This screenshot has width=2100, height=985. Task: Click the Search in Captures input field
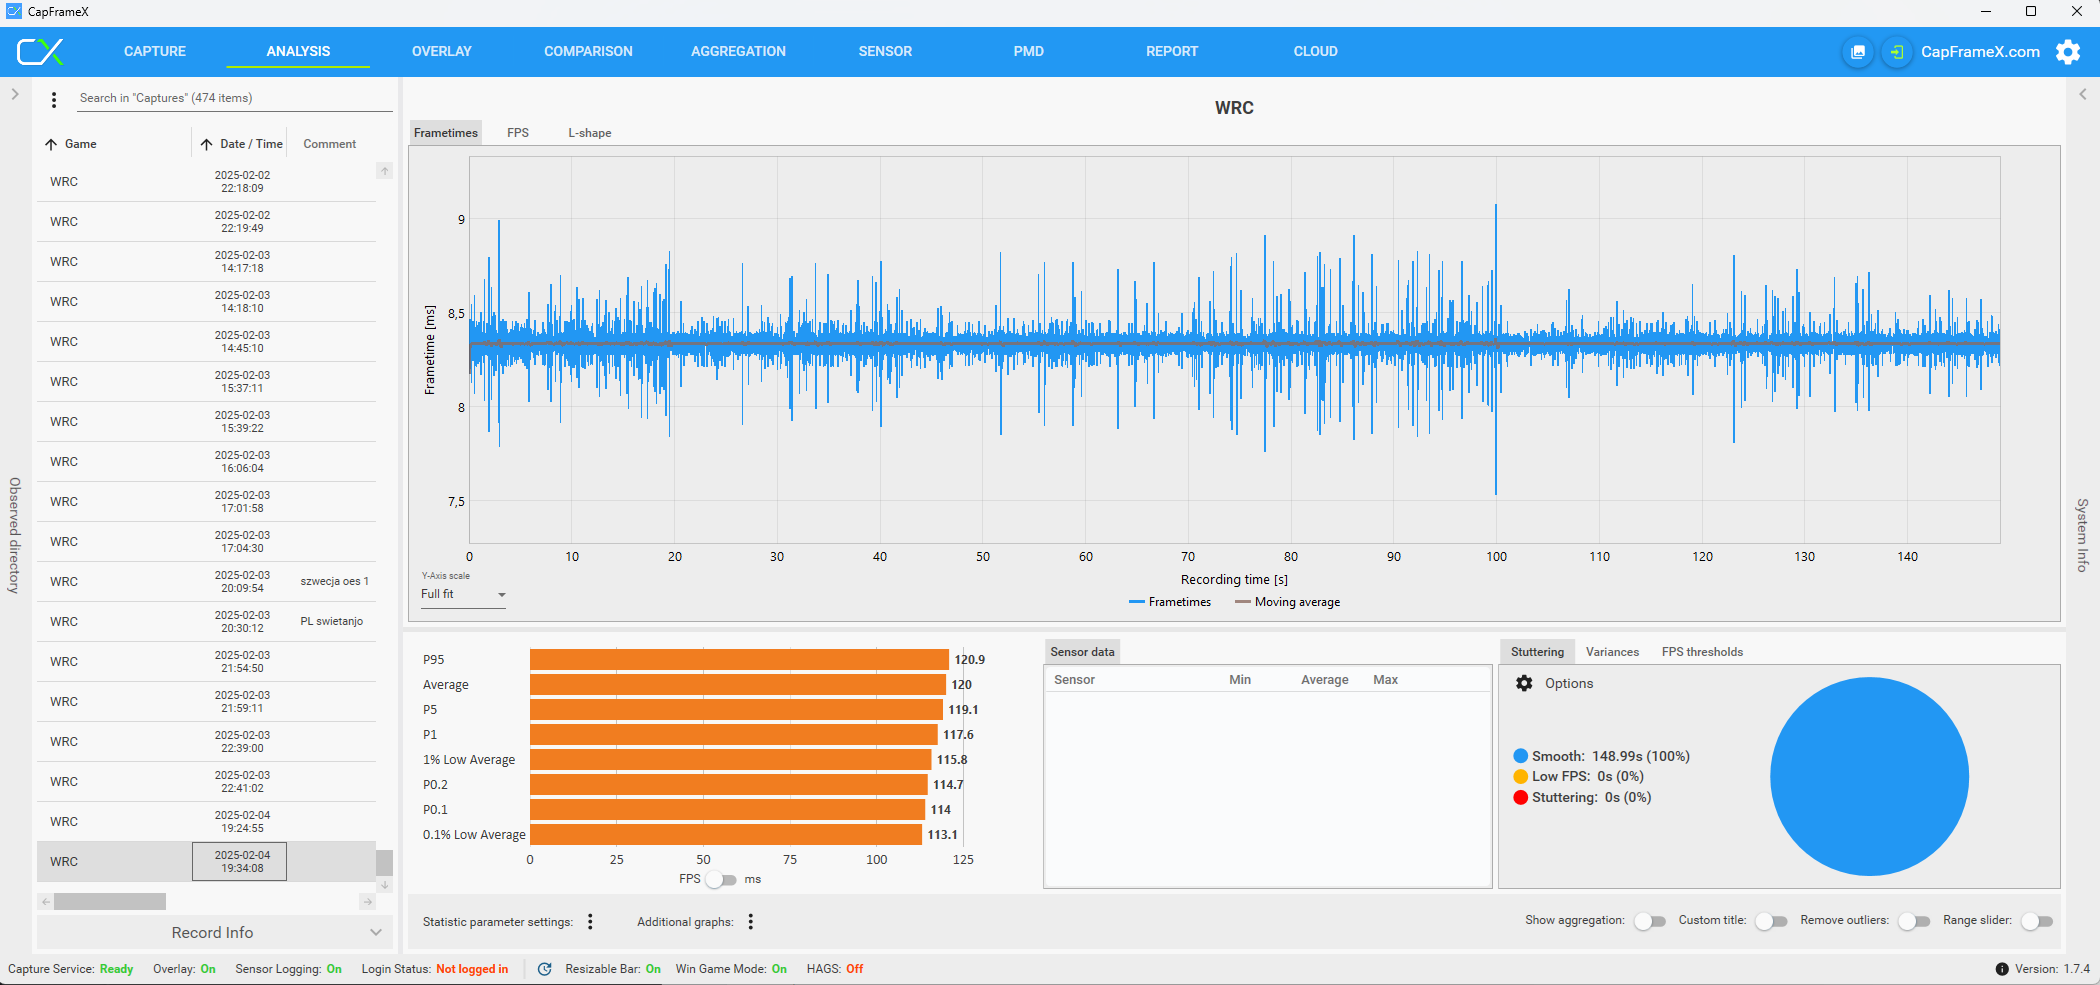click(230, 98)
